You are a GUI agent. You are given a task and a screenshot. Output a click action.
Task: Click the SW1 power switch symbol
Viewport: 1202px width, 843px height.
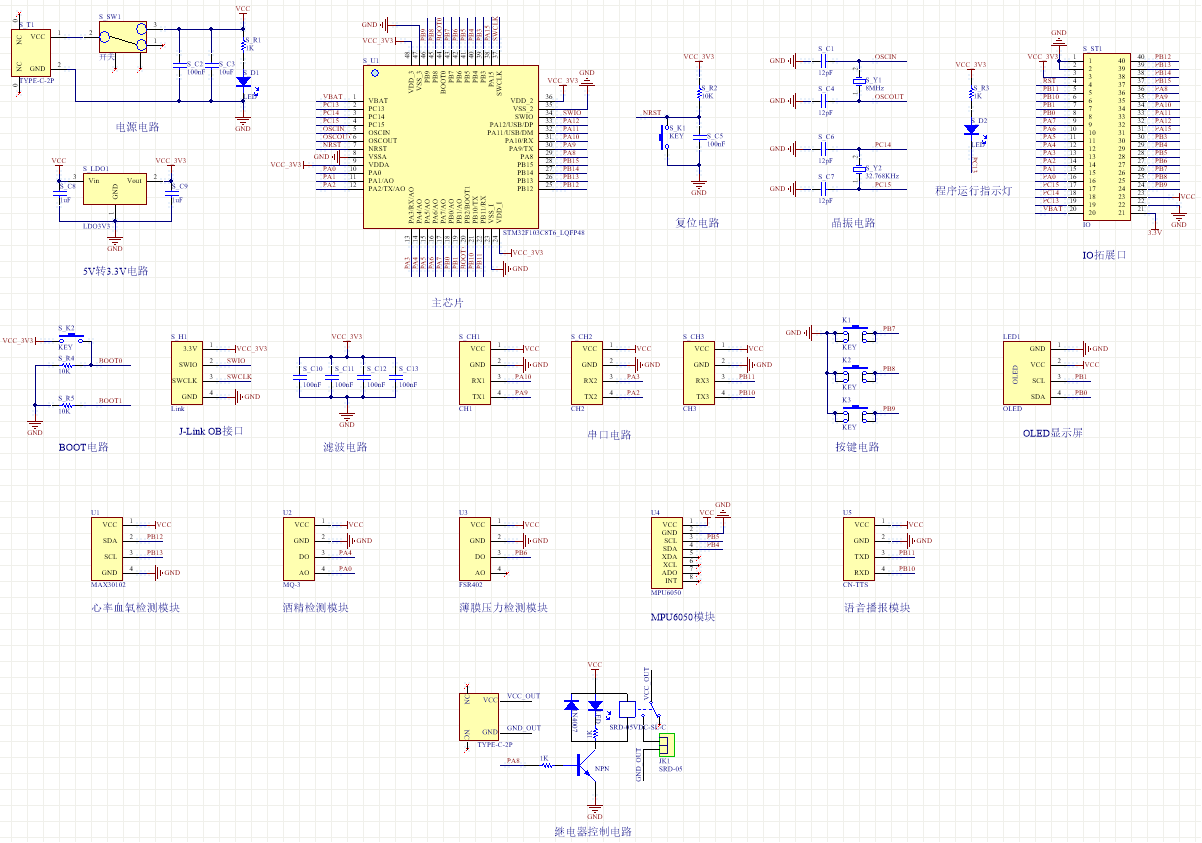[x=124, y=37]
